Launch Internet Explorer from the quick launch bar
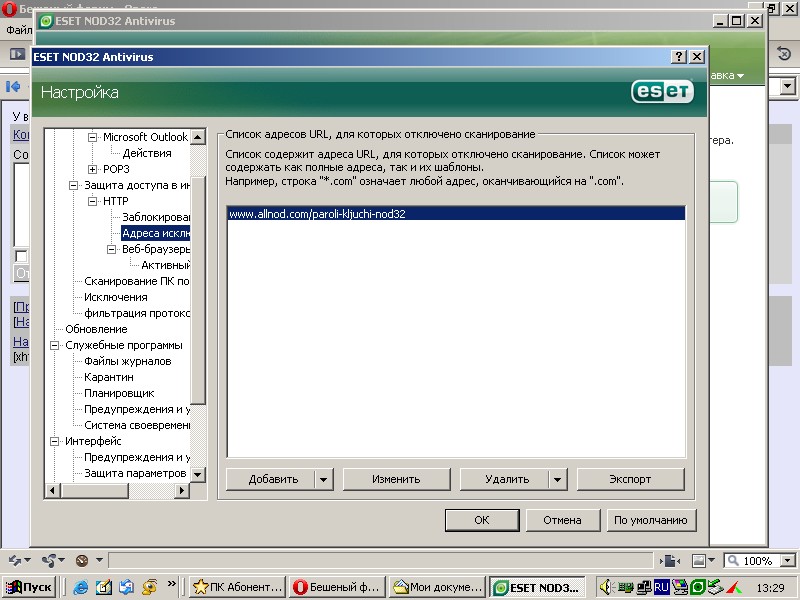 click(80, 587)
